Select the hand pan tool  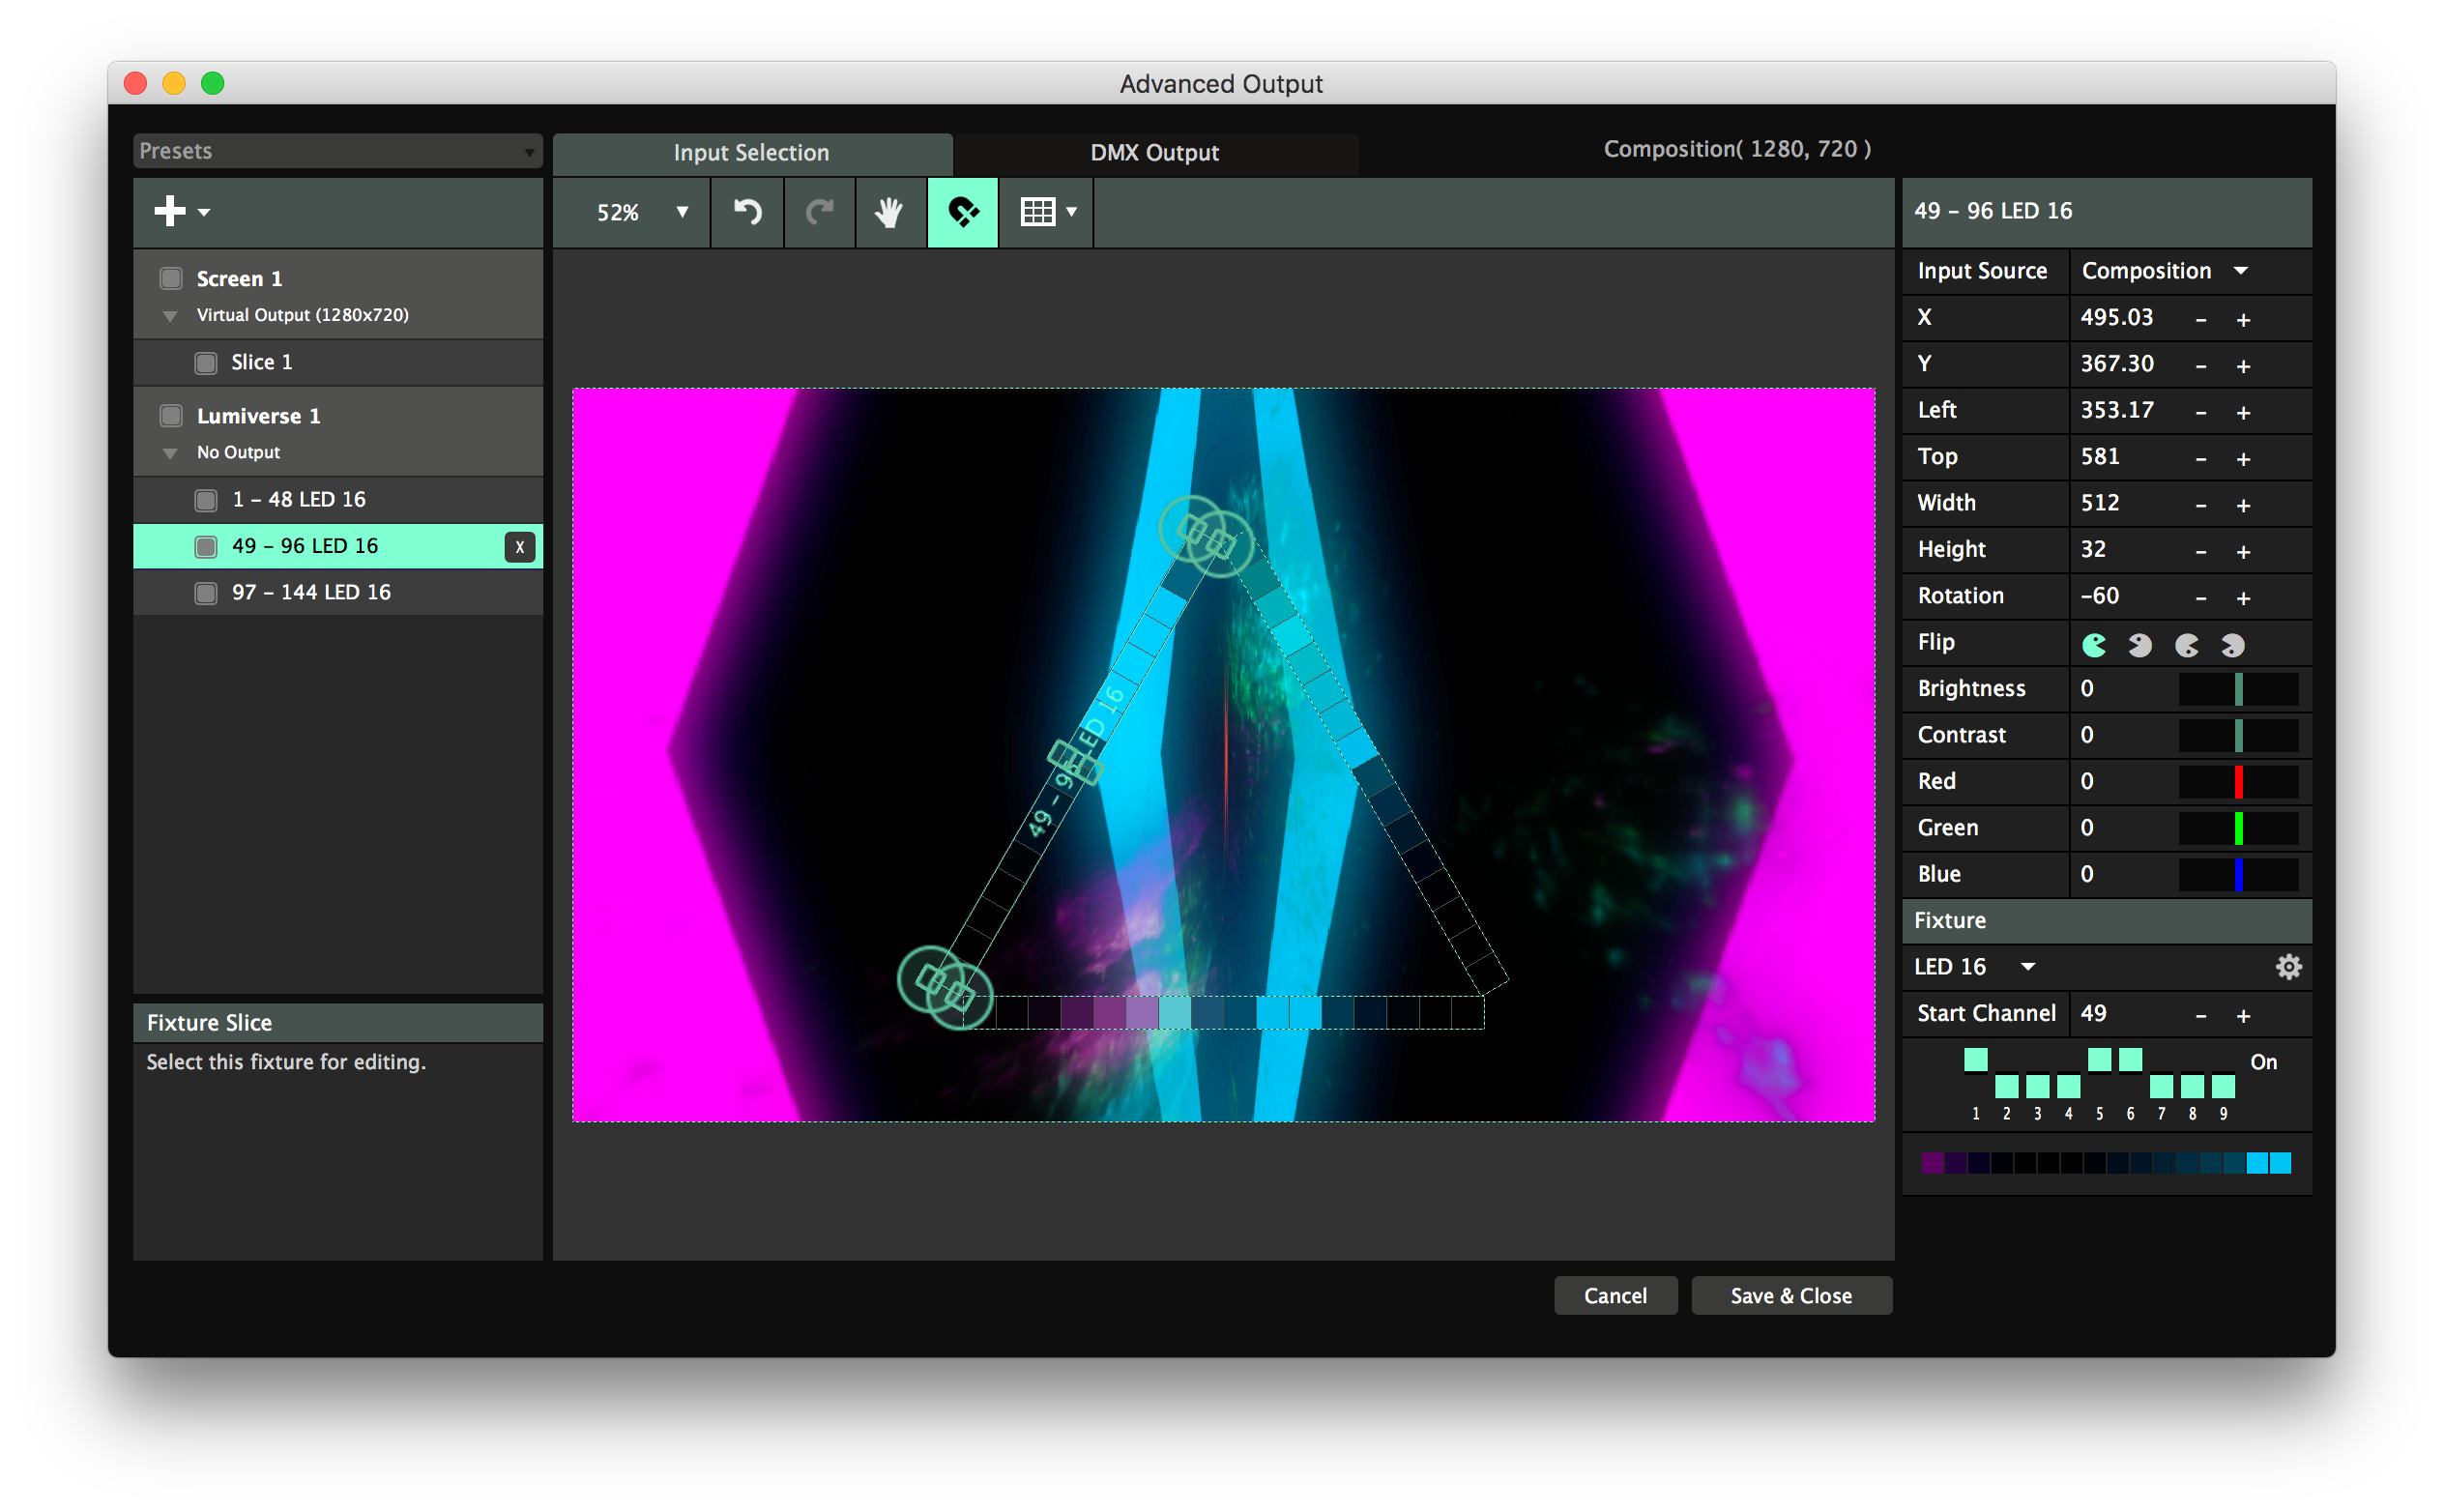pos(889,212)
